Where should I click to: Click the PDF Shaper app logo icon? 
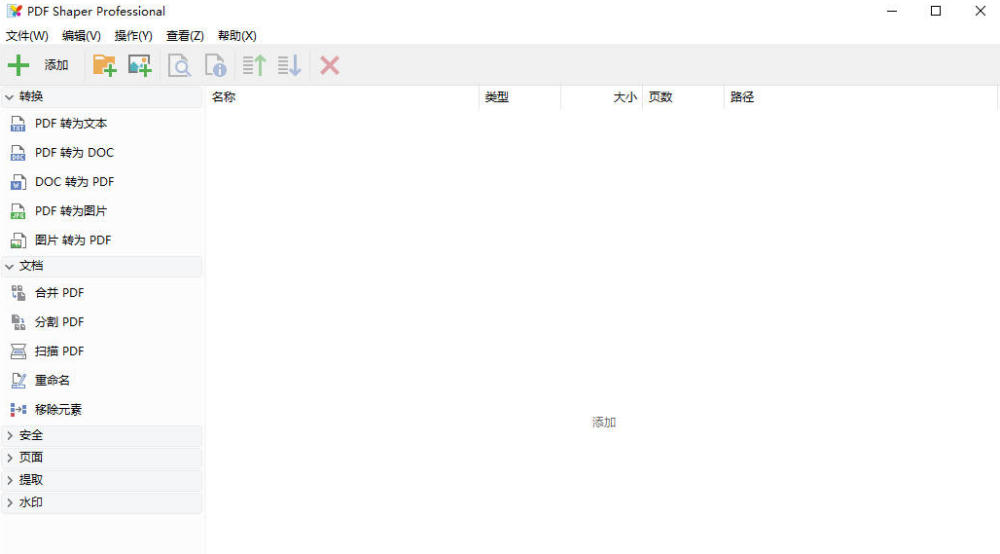pos(14,11)
